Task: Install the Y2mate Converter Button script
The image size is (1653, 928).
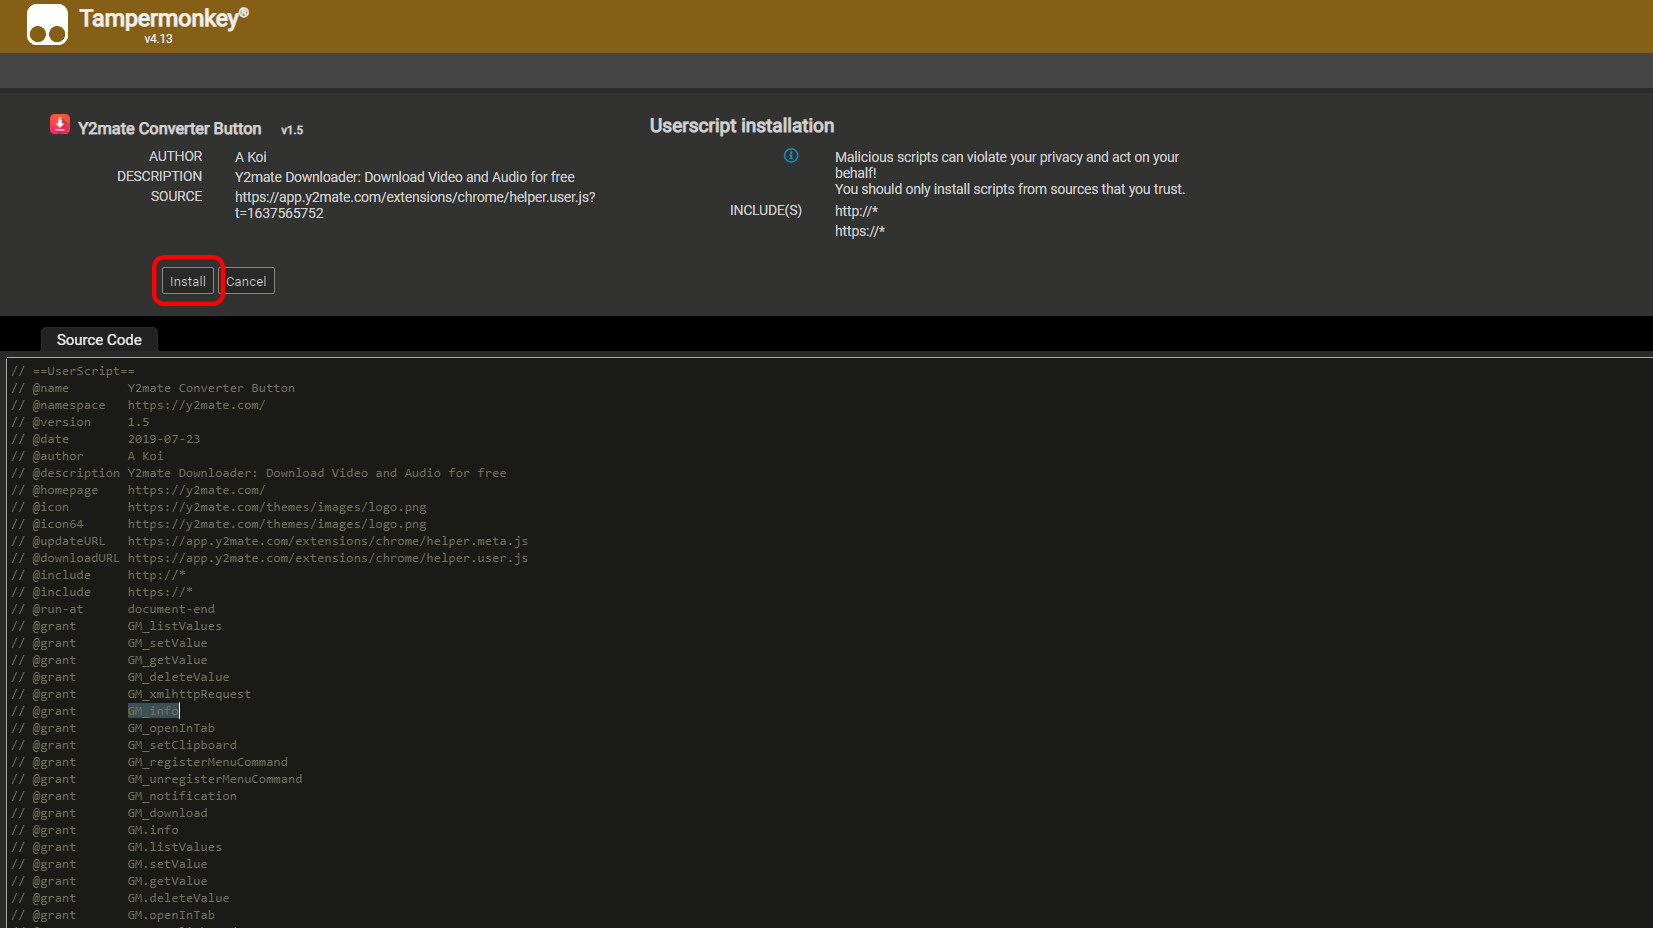Action: [x=188, y=281]
